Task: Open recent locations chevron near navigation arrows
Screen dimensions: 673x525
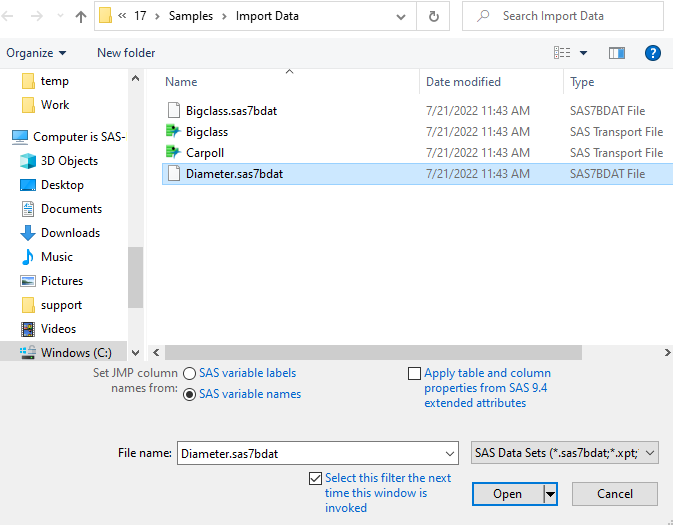Action: coord(61,16)
